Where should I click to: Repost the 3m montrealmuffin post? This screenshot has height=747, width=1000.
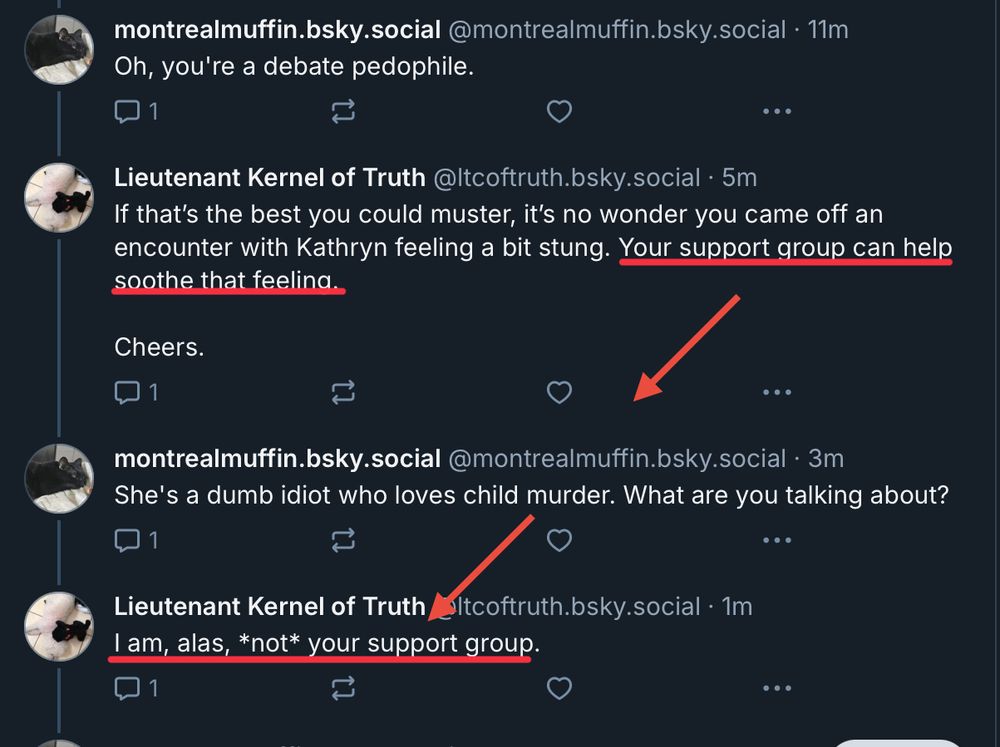[343, 541]
